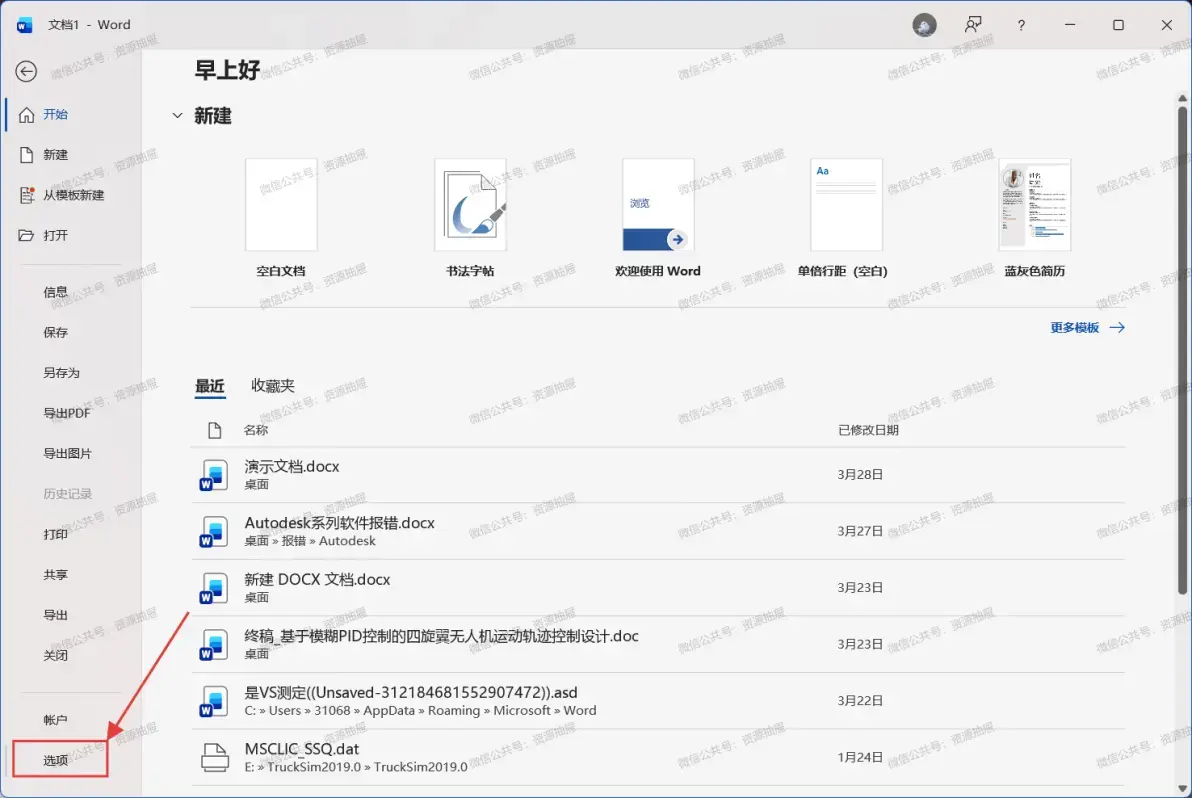The width and height of the screenshot is (1192, 798).
Task: Select the 书法字帖 template
Action: click(x=471, y=204)
